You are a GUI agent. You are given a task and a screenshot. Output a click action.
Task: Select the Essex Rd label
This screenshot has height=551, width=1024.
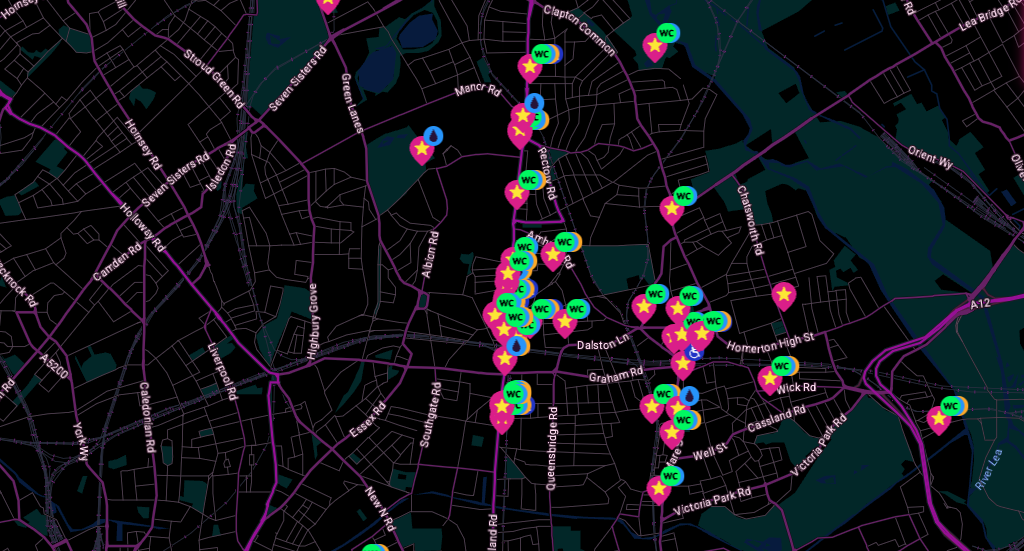coord(368,420)
